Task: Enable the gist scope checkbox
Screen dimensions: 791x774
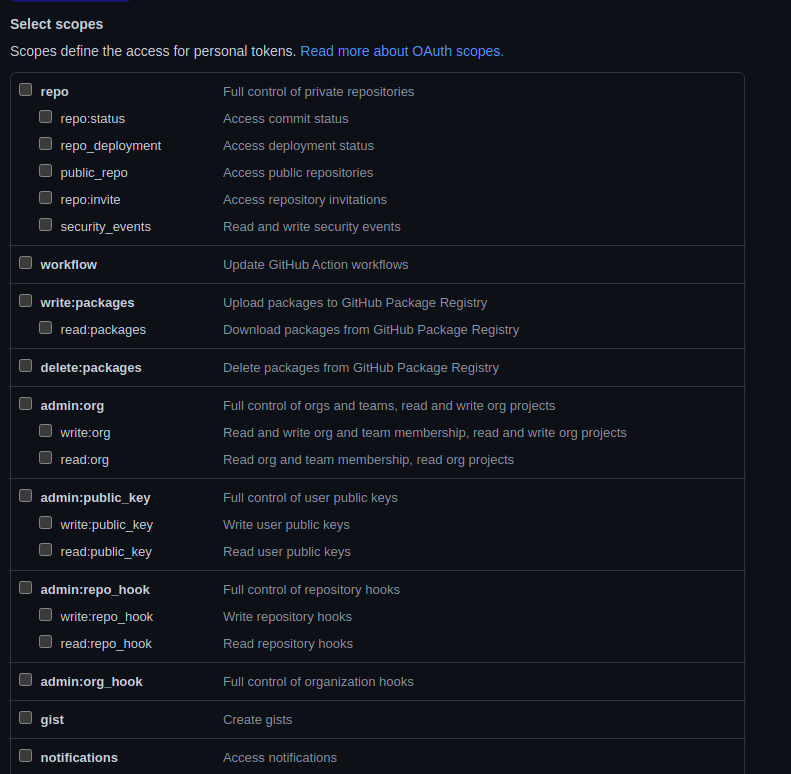Action: [26, 718]
